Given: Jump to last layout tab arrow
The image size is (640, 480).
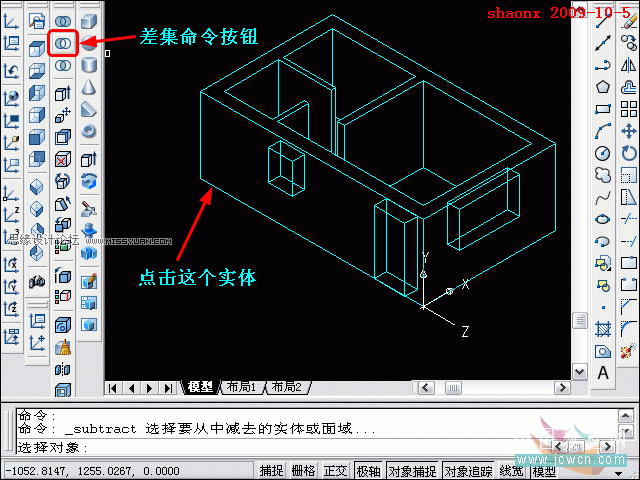Looking at the screenshot, I should click(168, 388).
